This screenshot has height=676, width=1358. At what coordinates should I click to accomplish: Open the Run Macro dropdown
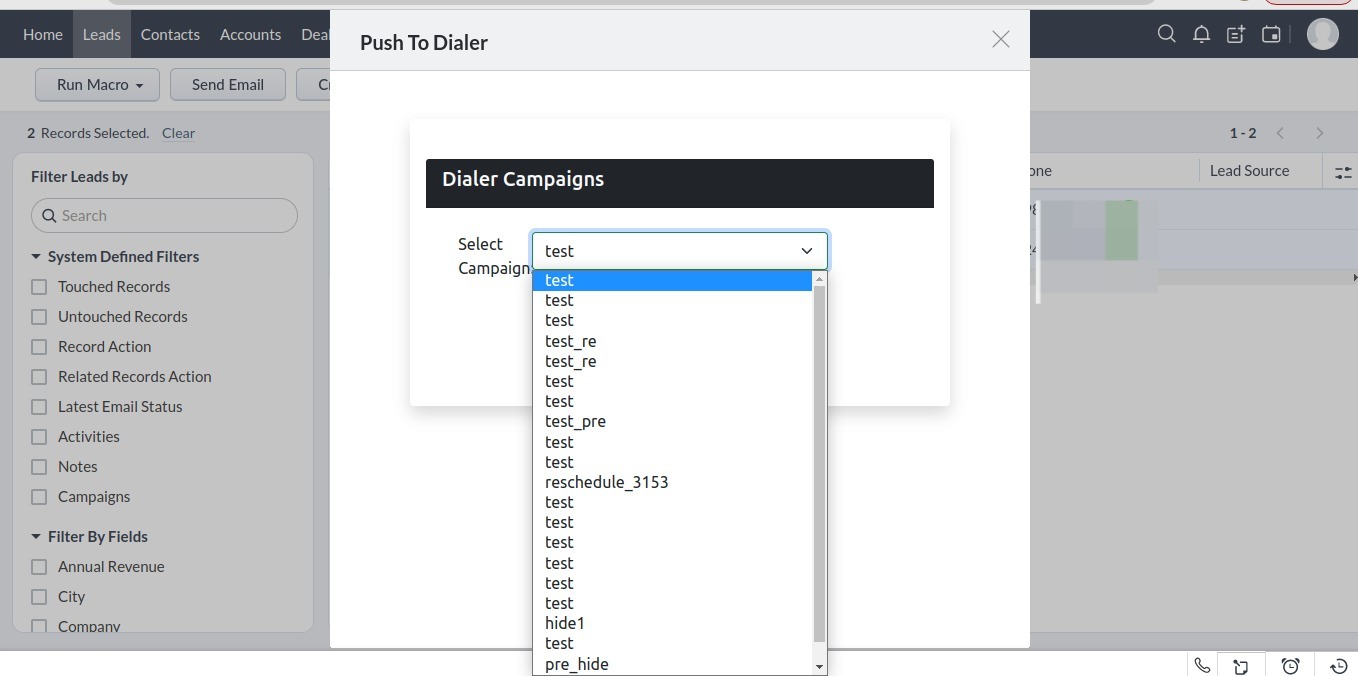click(x=99, y=85)
